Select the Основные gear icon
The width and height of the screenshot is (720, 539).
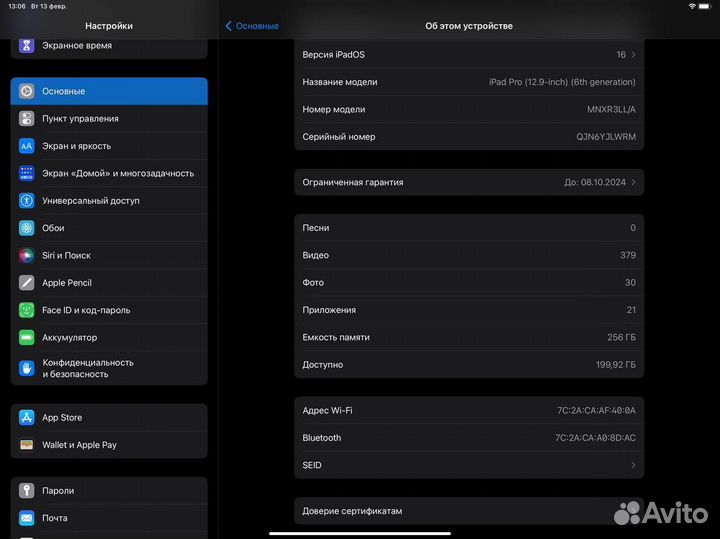pyautogui.click(x=27, y=91)
